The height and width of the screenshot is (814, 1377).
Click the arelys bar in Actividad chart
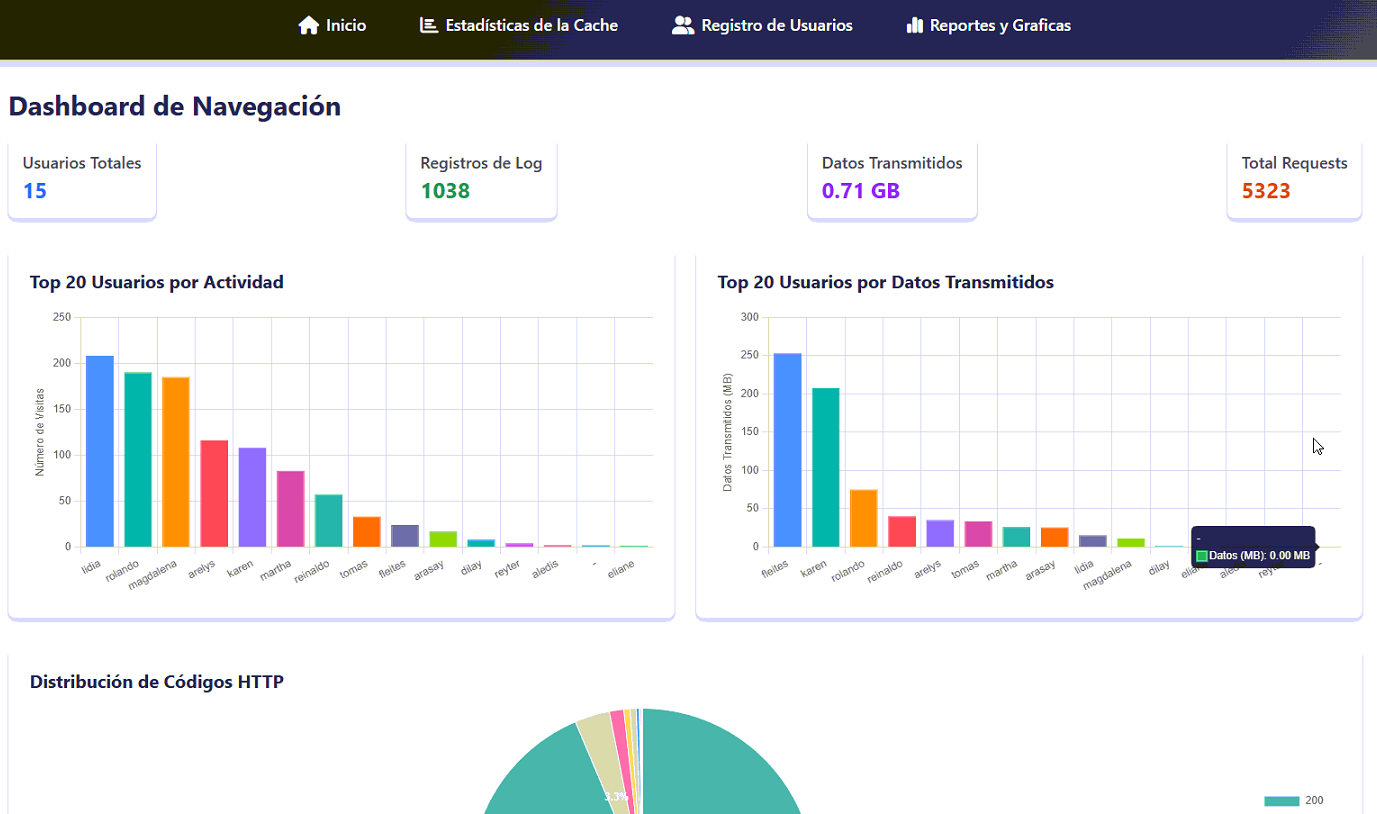pyautogui.click(x=214, y=494)
